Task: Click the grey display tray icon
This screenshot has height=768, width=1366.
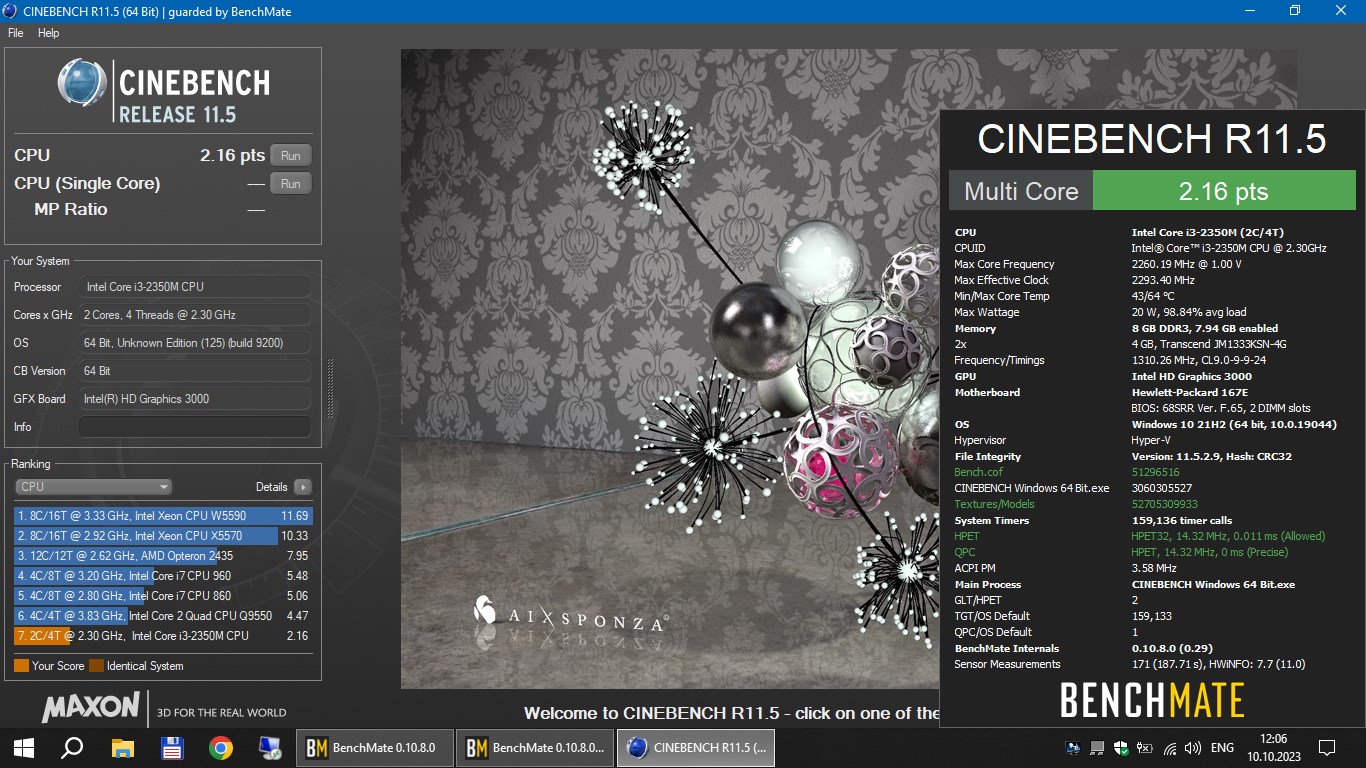Action: click(1097, 747)
